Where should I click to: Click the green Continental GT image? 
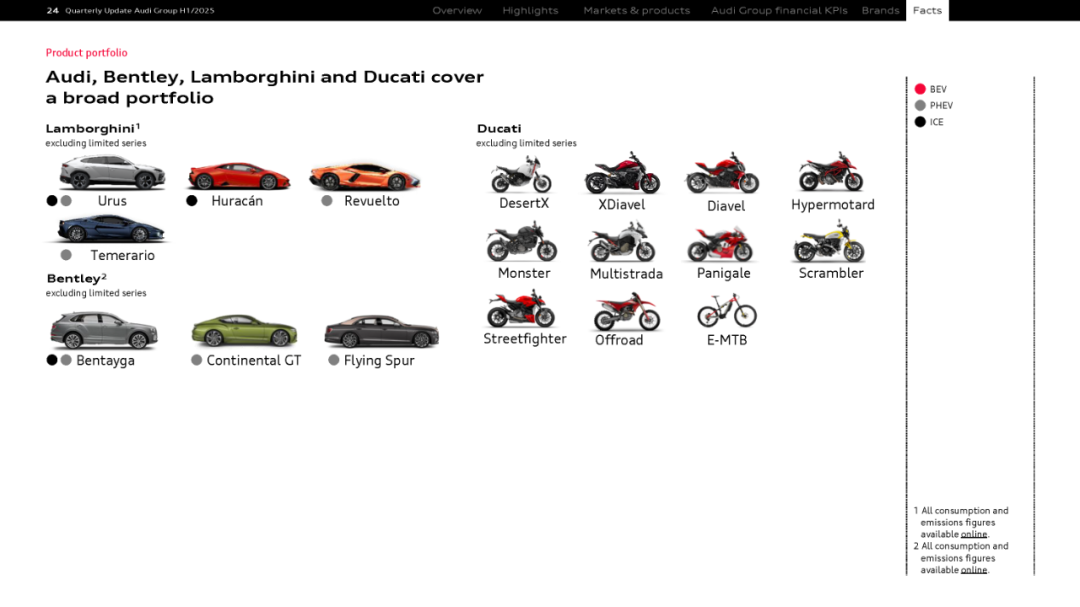pyautogui.click(x=244, y=331)
